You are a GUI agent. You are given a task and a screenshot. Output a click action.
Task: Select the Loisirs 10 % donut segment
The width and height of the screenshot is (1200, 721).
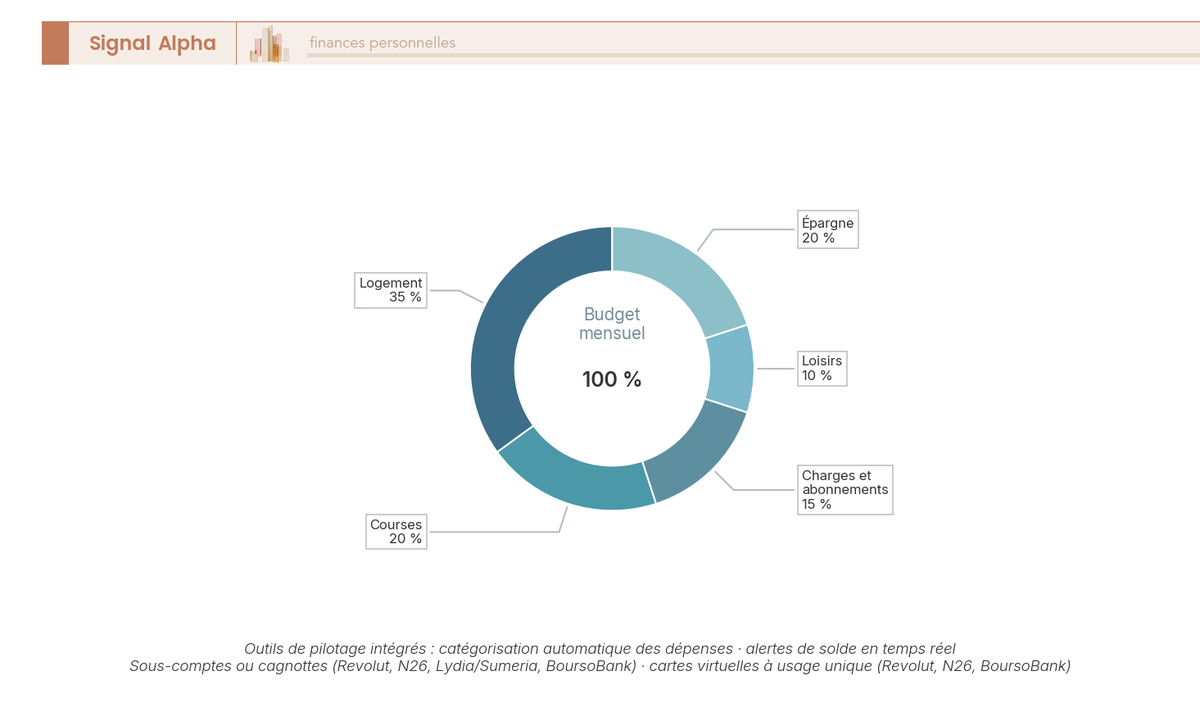point(732,368)
